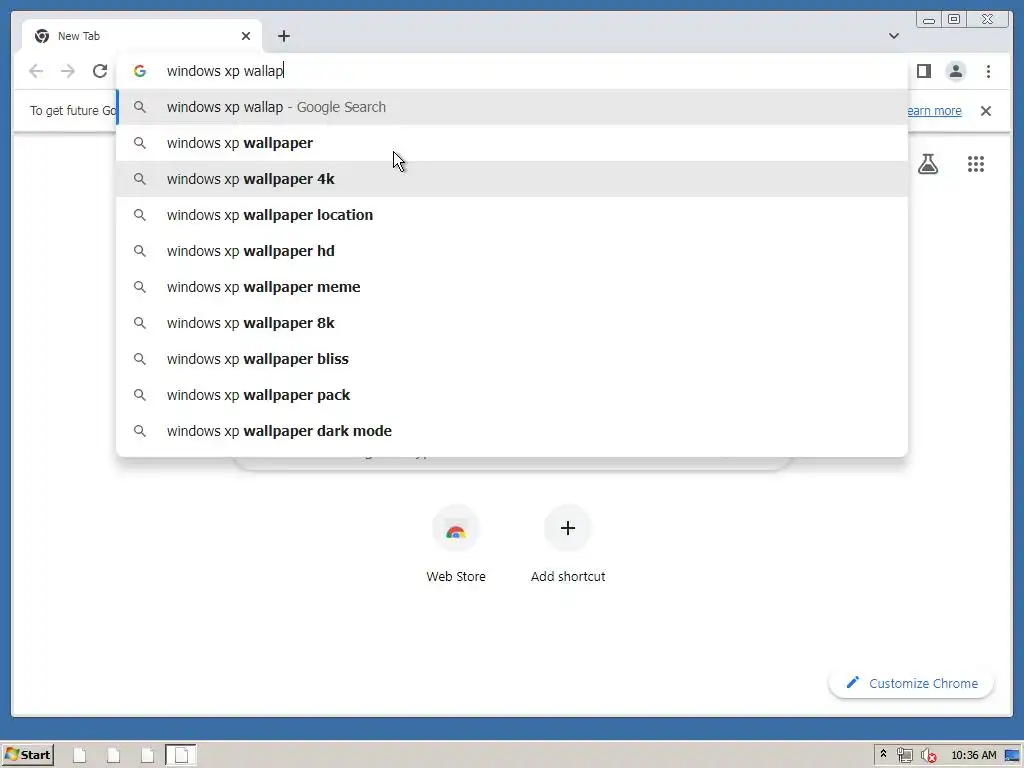
Task: Click search icon beside 'wallpaper bliss' suggestion
Action: pos(140,359)
